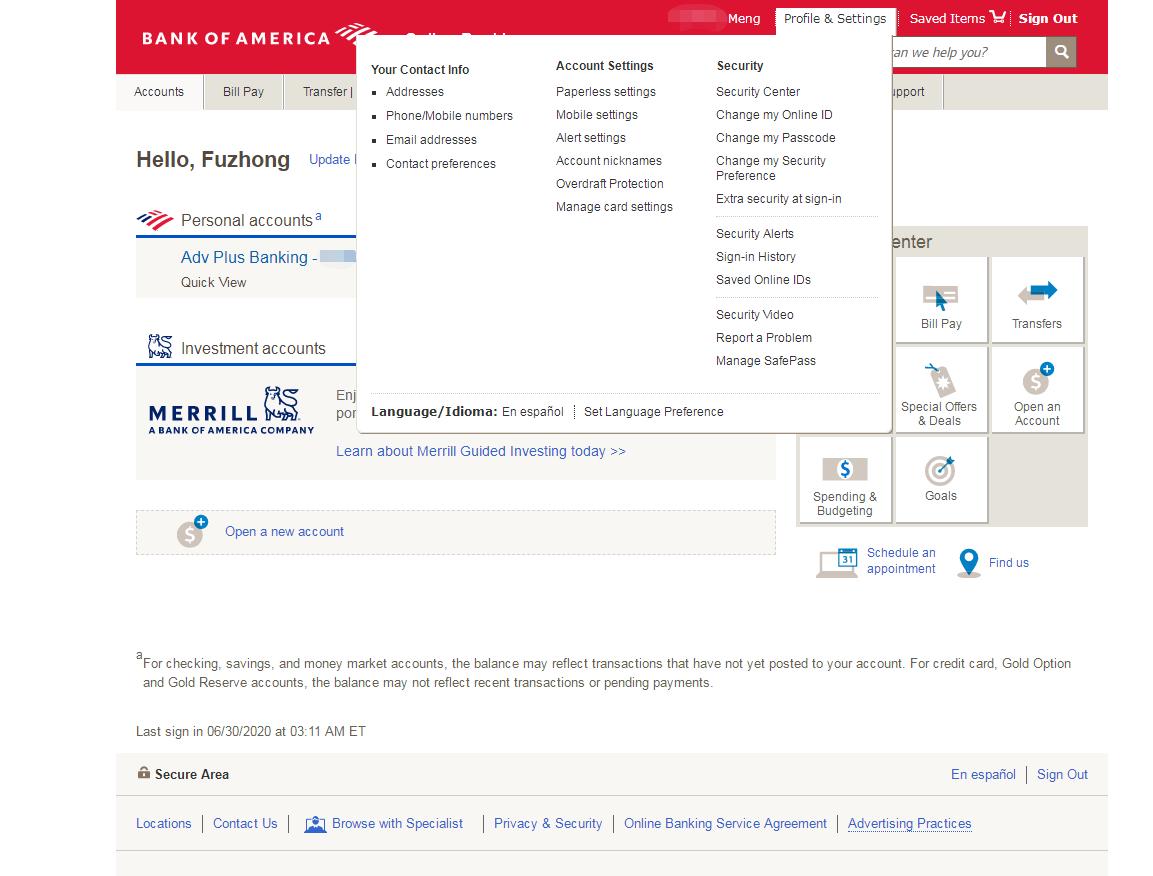Open the Open an Account tile
The height and width of the screenshot is (876, 1153).
pyautogui.click(x=1037, y=390)
